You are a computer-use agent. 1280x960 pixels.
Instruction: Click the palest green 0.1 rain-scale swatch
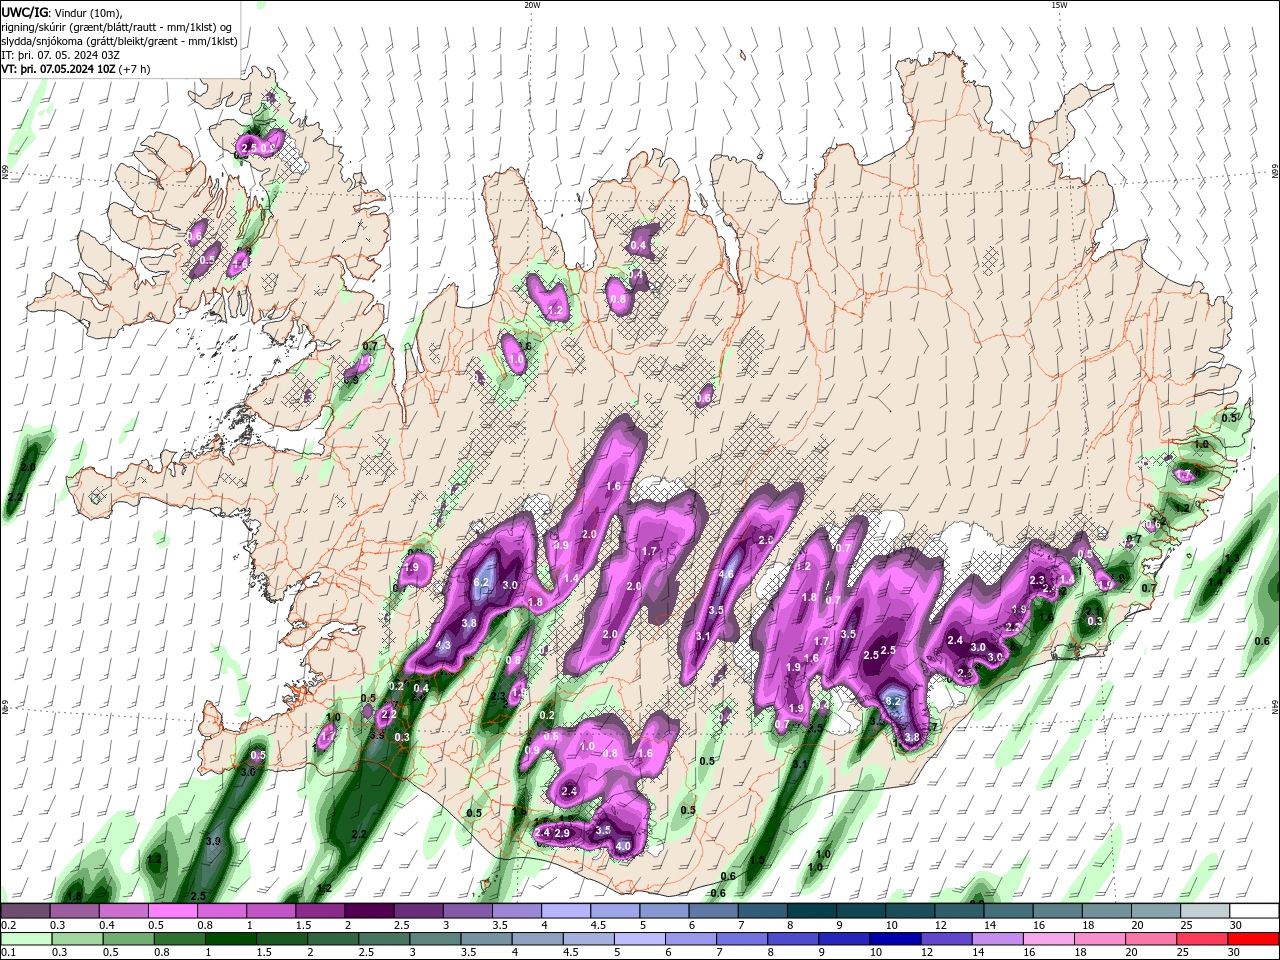pos(26,939)
